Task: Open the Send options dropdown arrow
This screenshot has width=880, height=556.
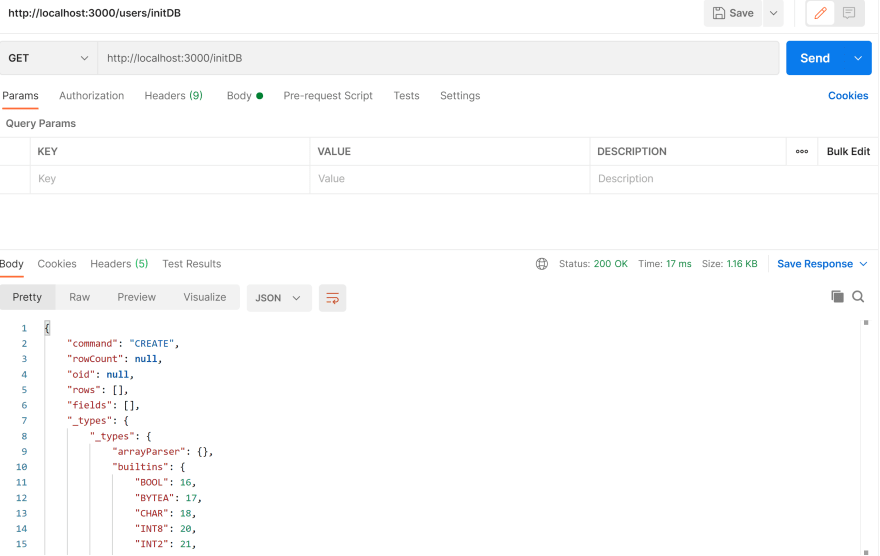Action: (858, 58)
